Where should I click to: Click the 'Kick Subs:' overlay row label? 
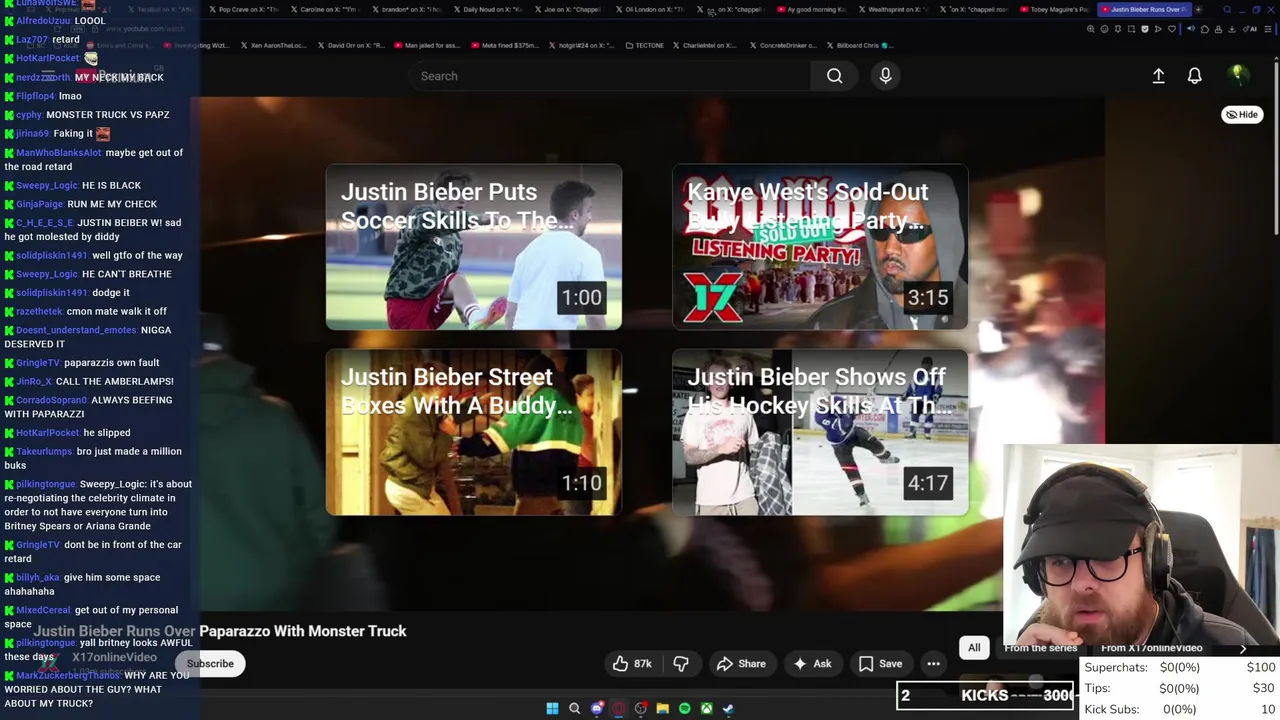[1112, 709]
